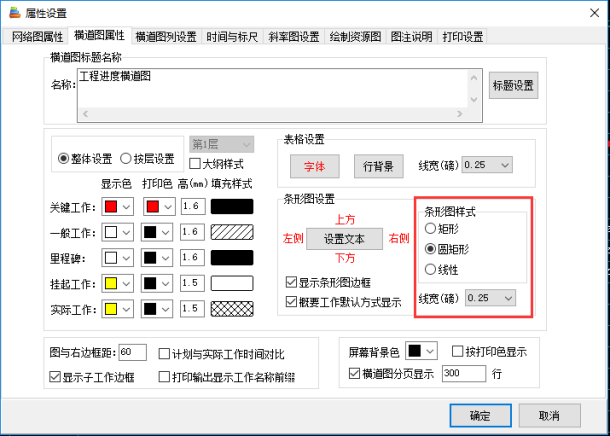Click the yellow 挂起工作 display color swatch
Viewport: 610px width, 436px height.
tap(110, 284)
